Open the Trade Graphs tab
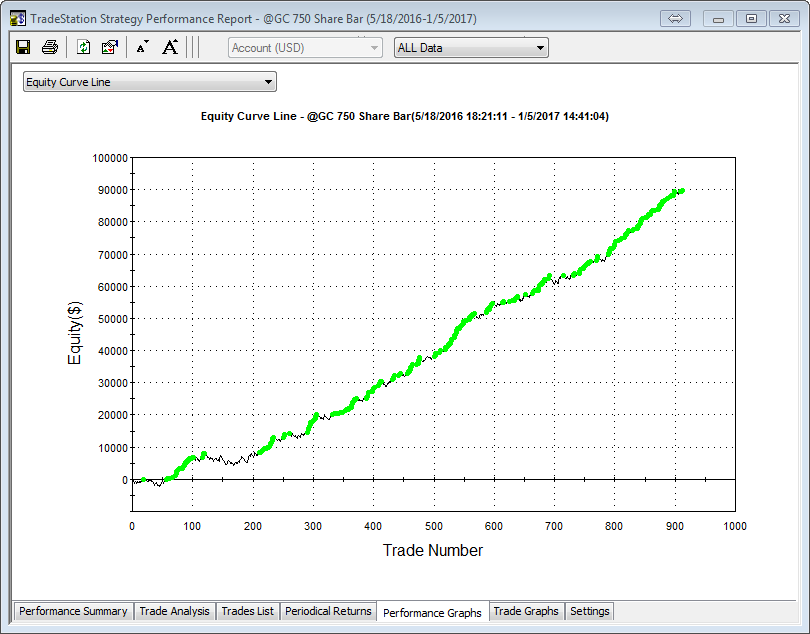Viewport: 810px width, 634px height. coord(526,611)
